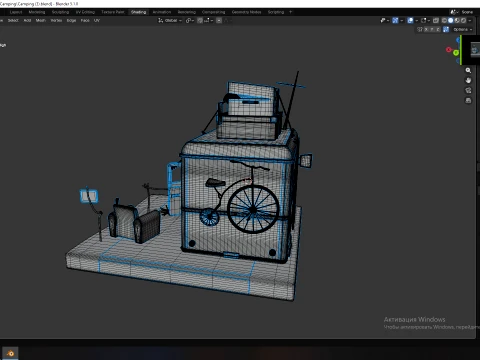Toggle proportional editing
Image resolution: width=480 pixels, height=360 pixels.
219,20
